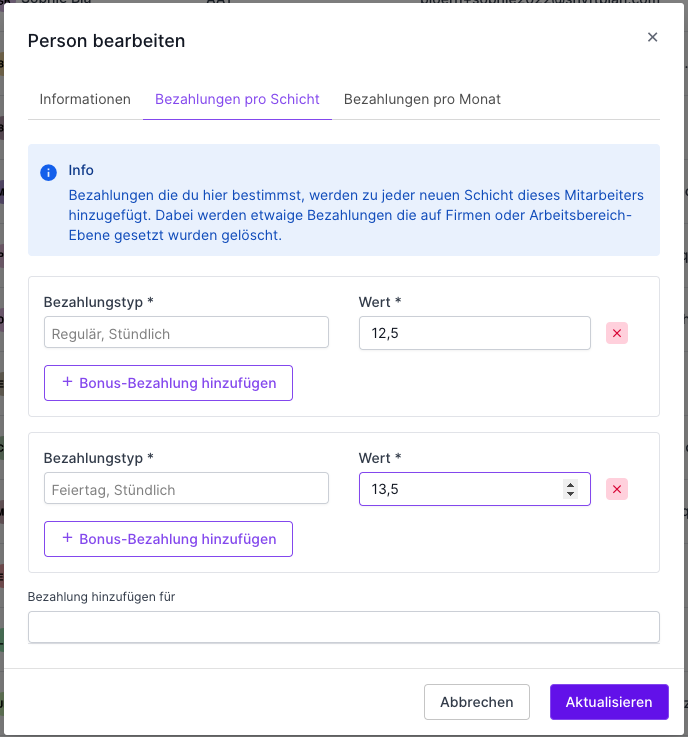Screen dimensions: 688x737
Task: Add bonus payment under Regulär, Stündlich
Action: click(x=168, y=383)
